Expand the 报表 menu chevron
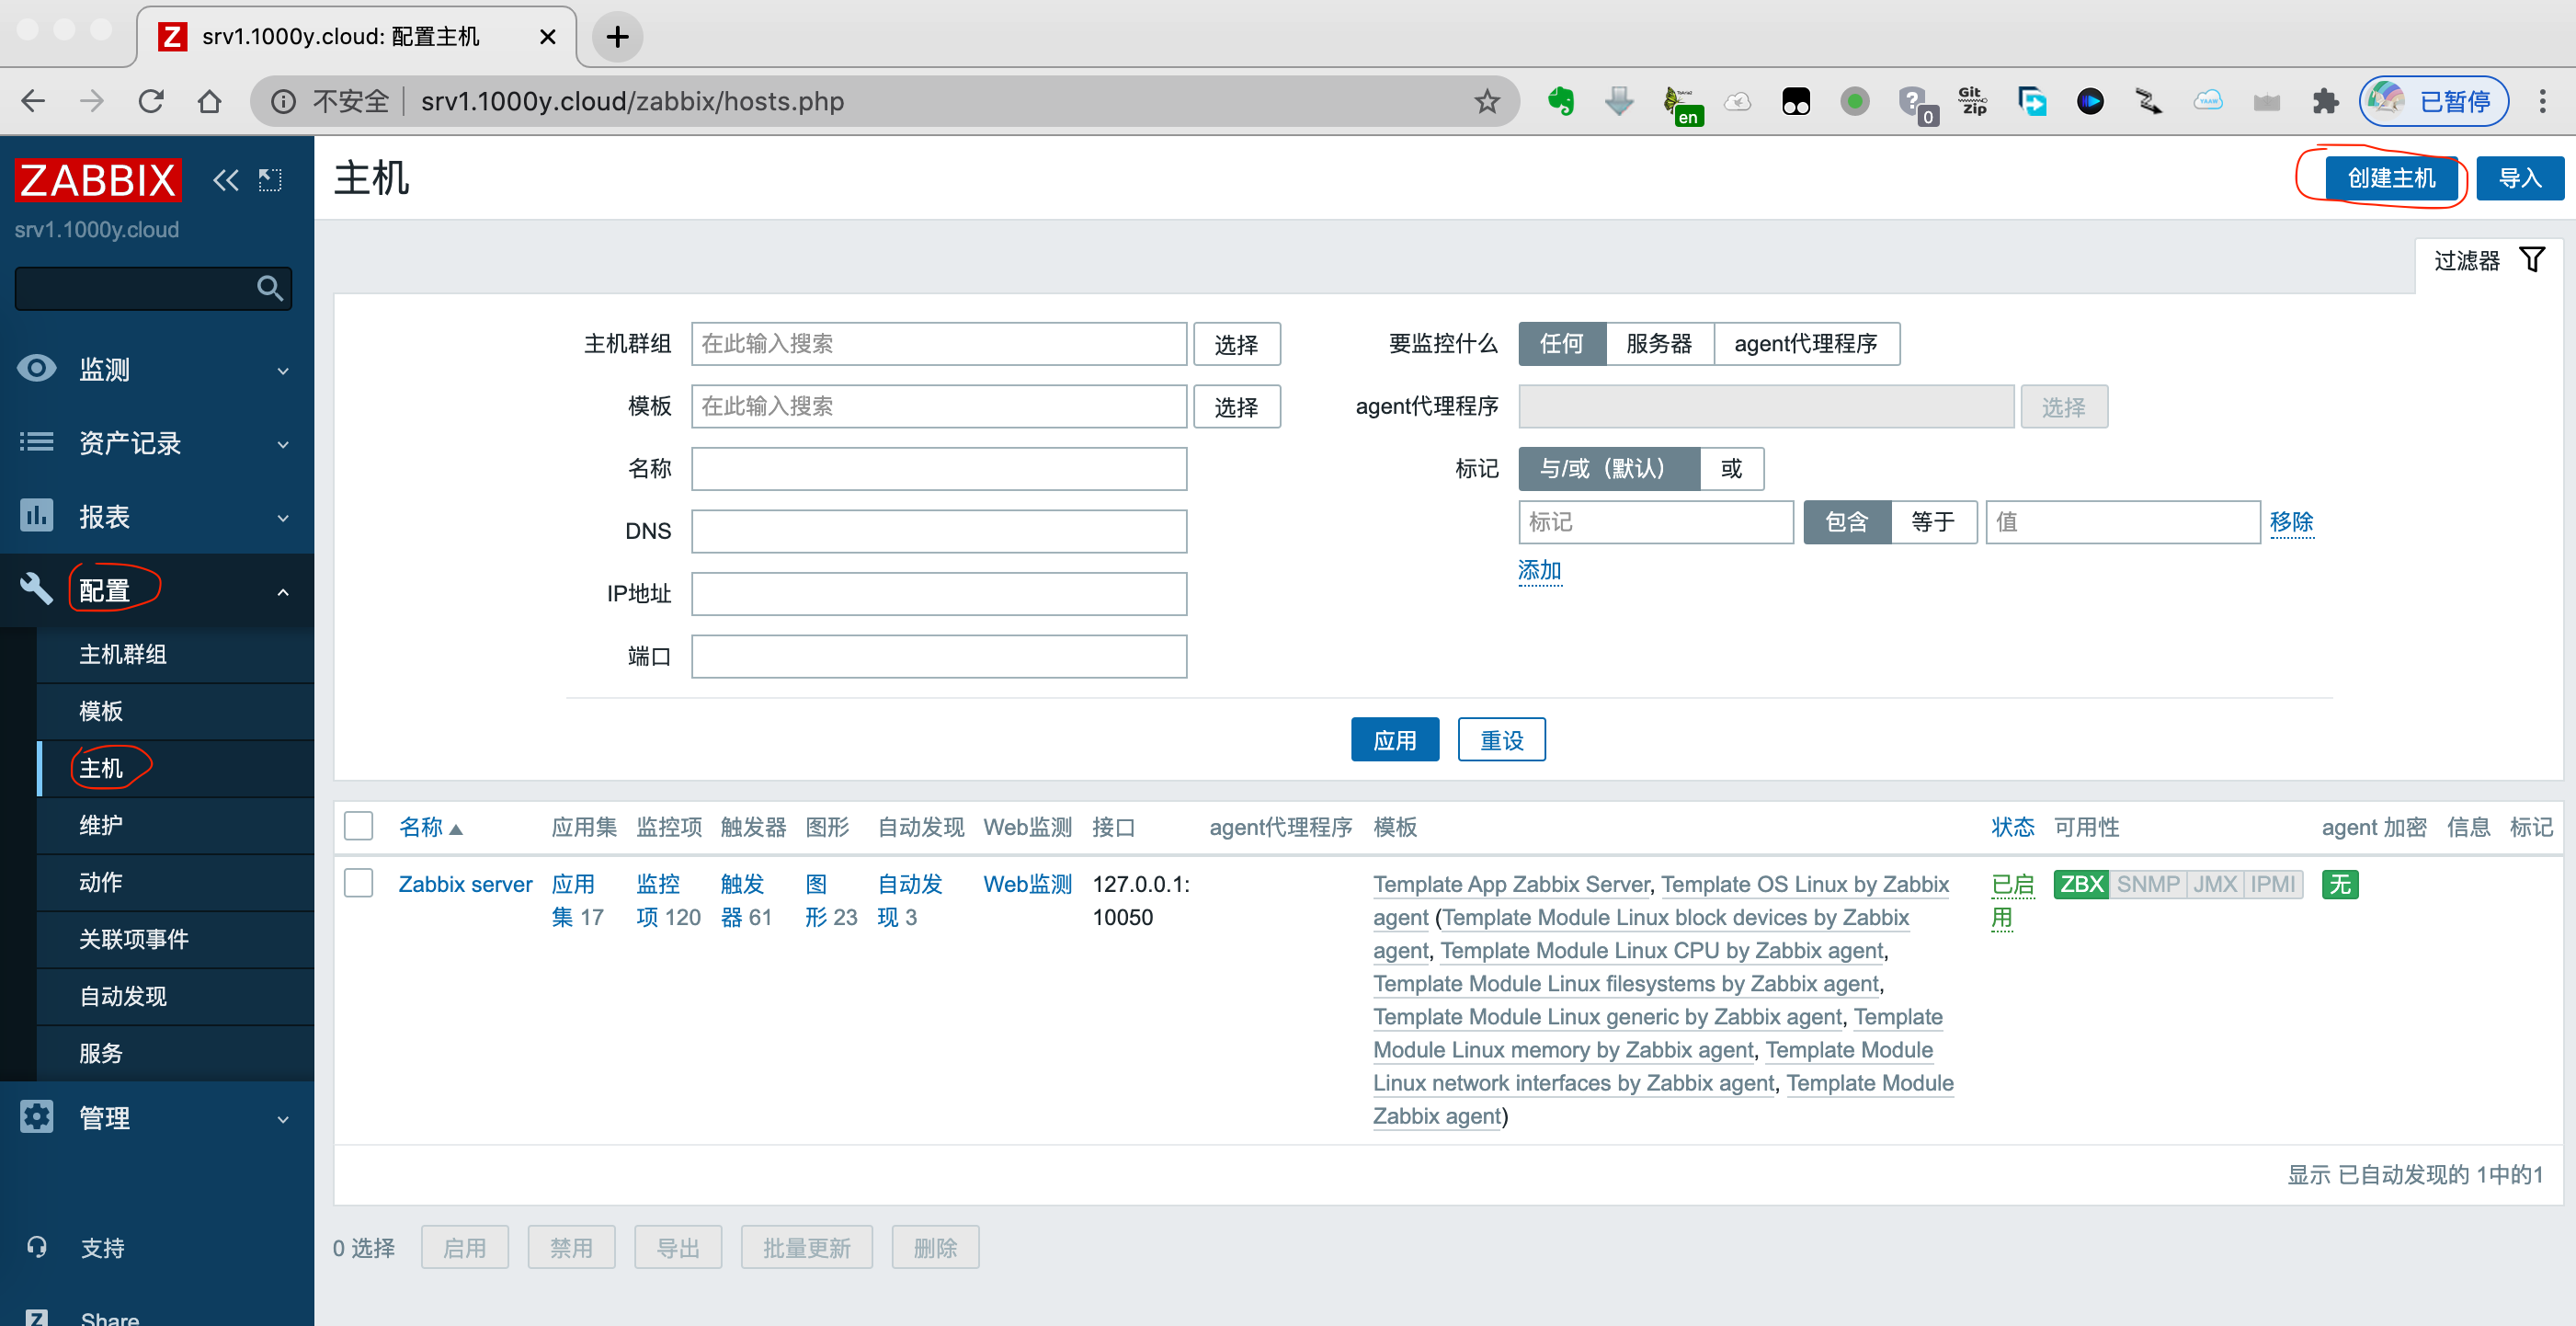This screenshot has width=2576, height=1326. 283,518
